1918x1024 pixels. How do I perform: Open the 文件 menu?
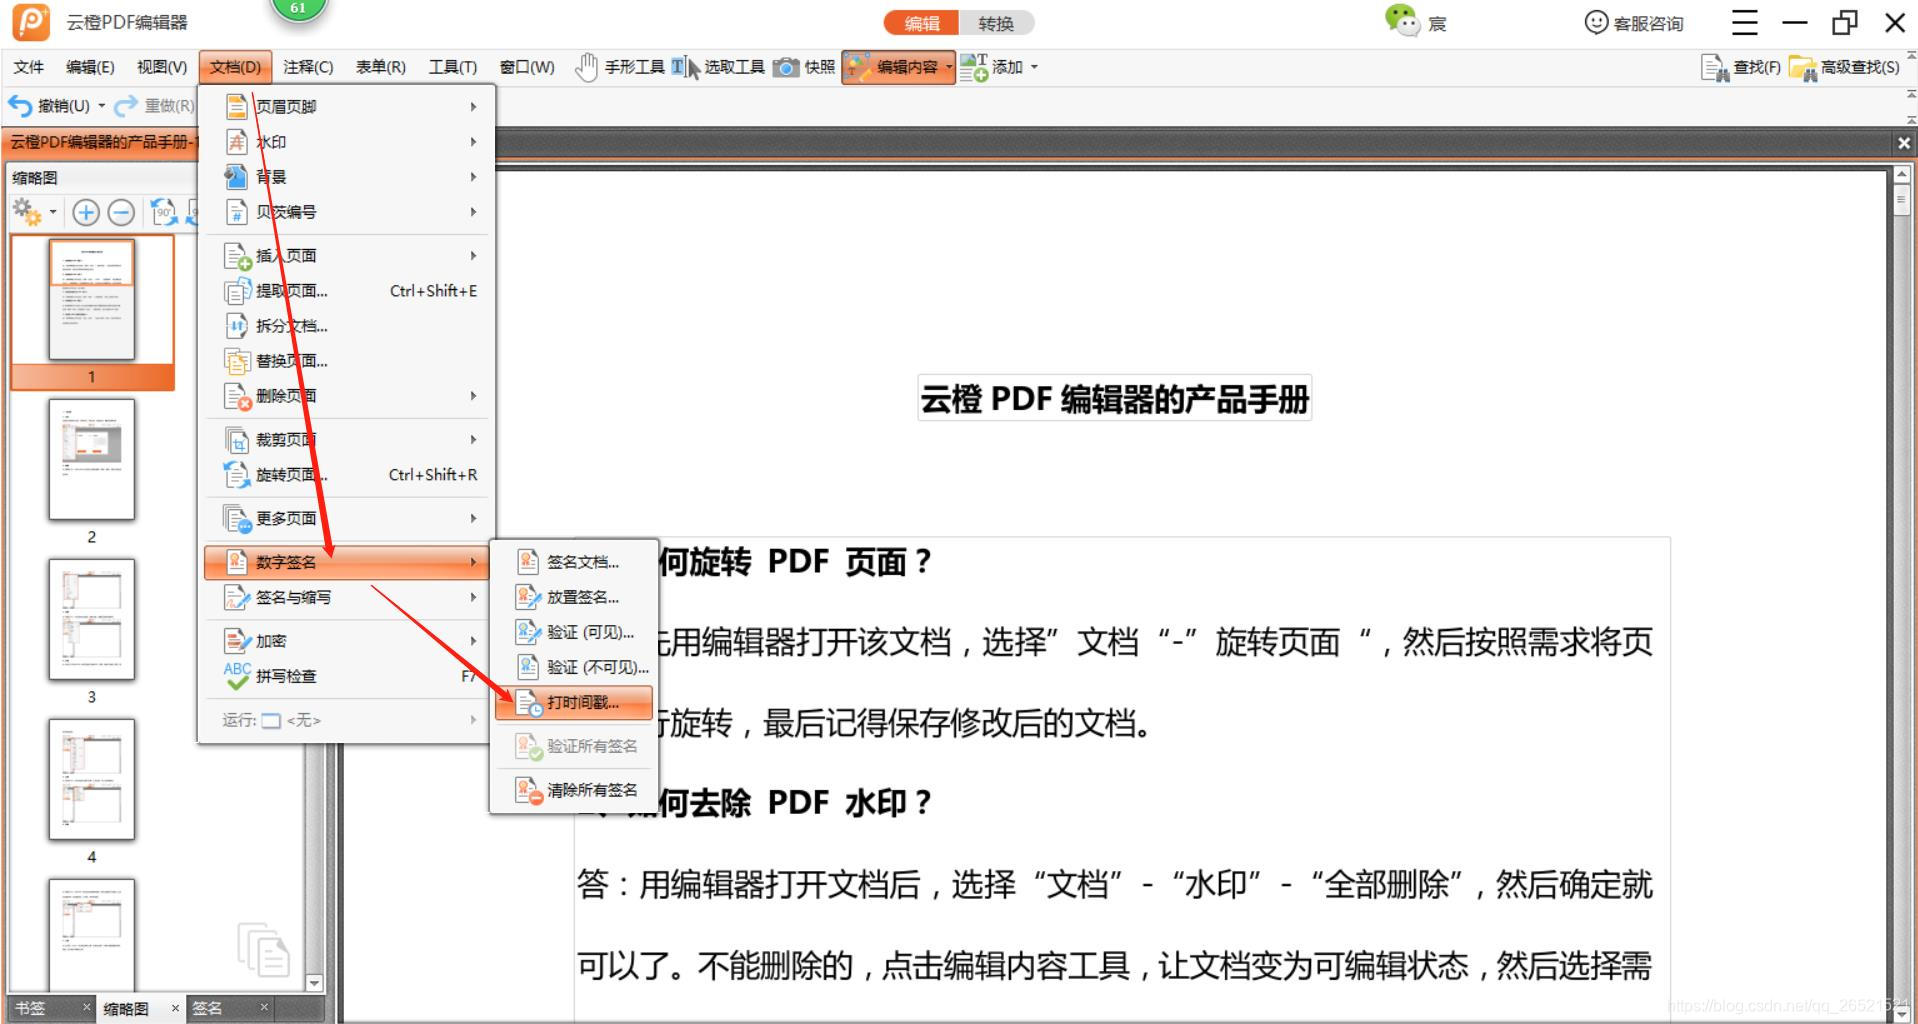(29, 67)
